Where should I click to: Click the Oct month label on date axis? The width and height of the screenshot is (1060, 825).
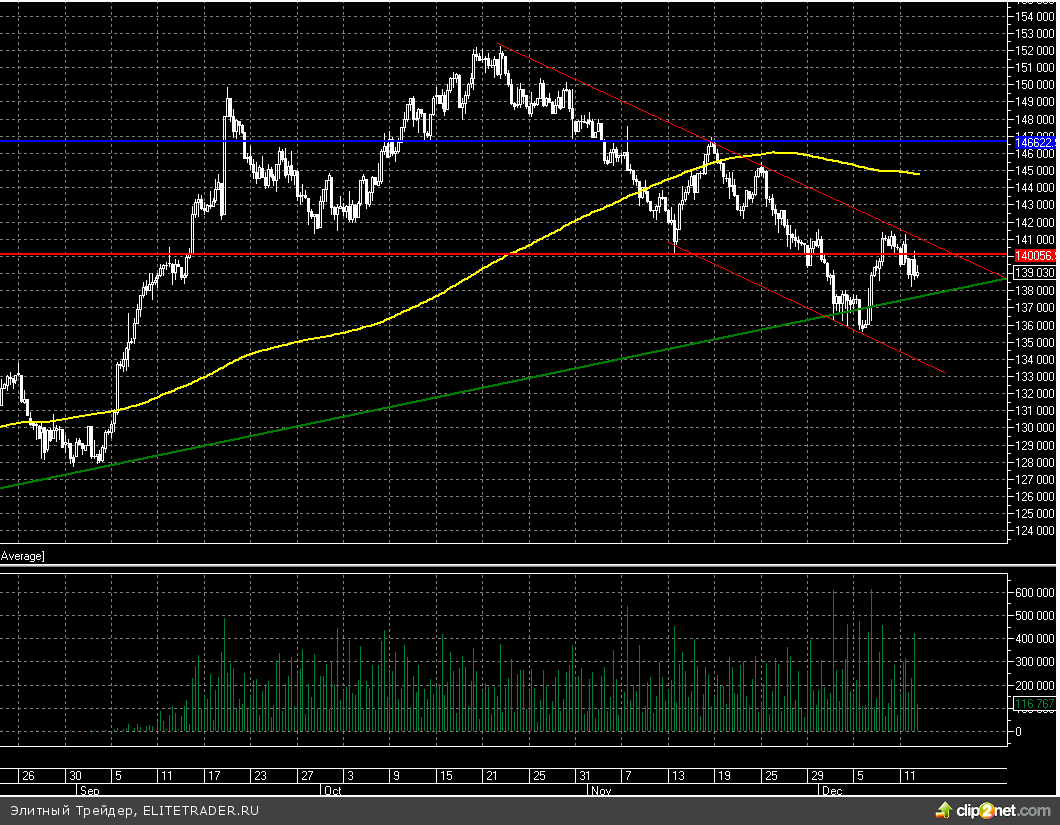pyautogui.click(x=332, y=789)
